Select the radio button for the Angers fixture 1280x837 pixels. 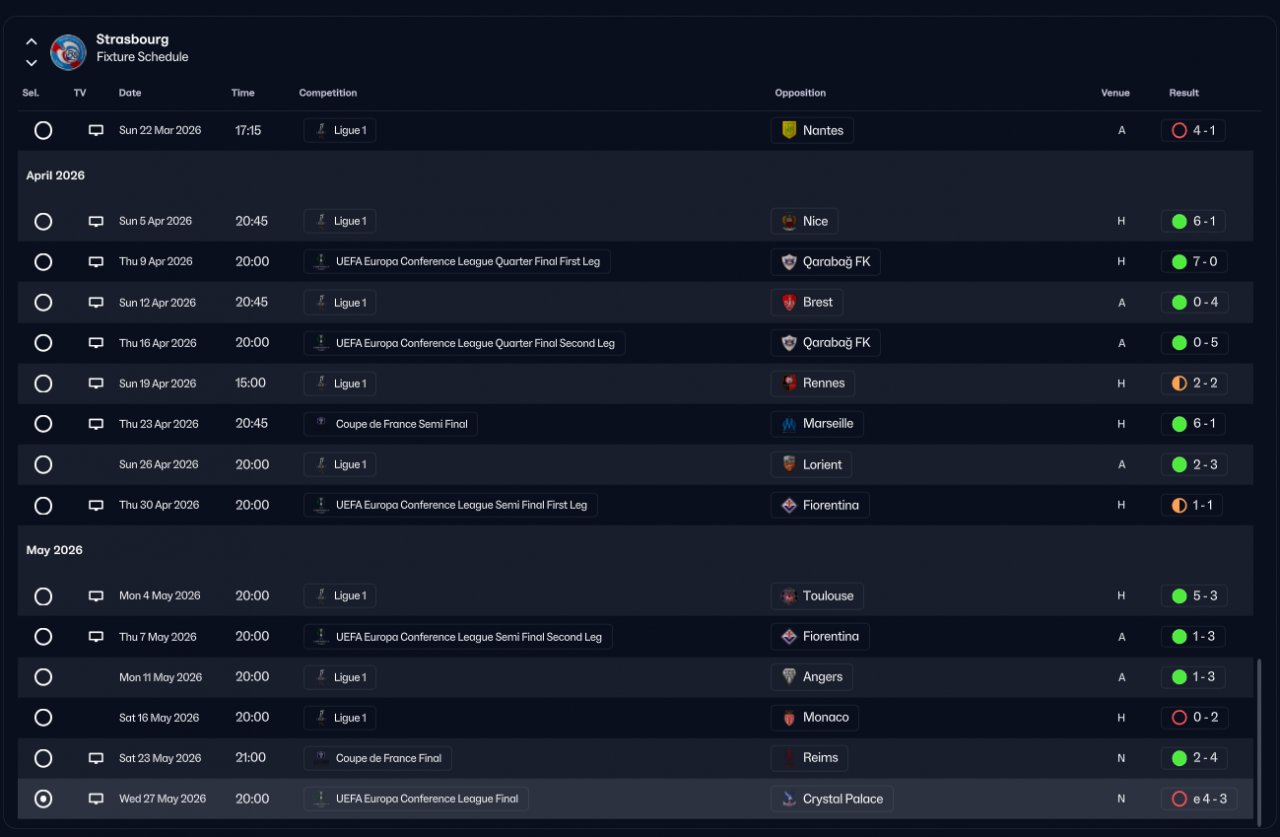point(43,677)
